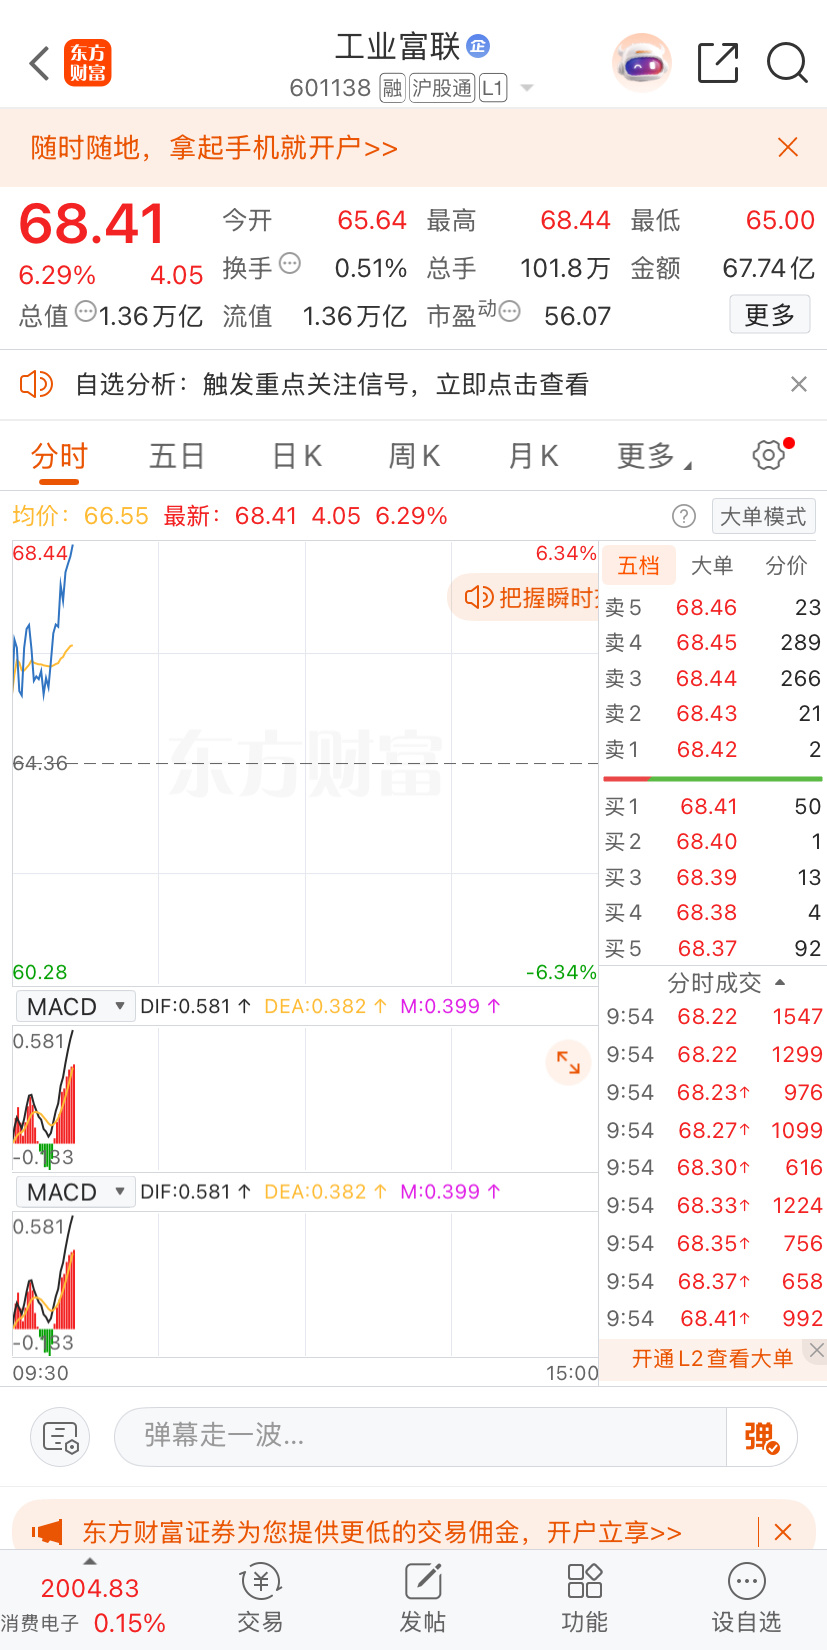Tap the 沪股通 tag

click(441, 88)
